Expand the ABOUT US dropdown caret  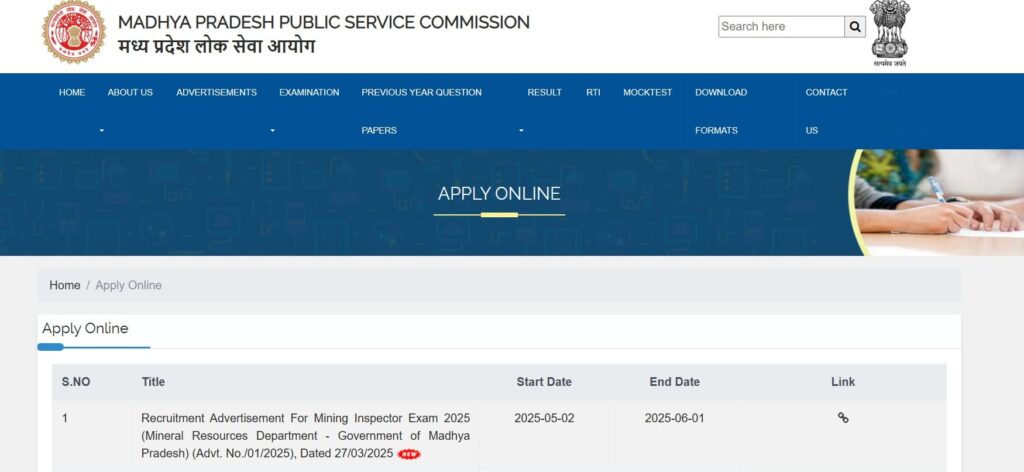click(x=102, y=131)
